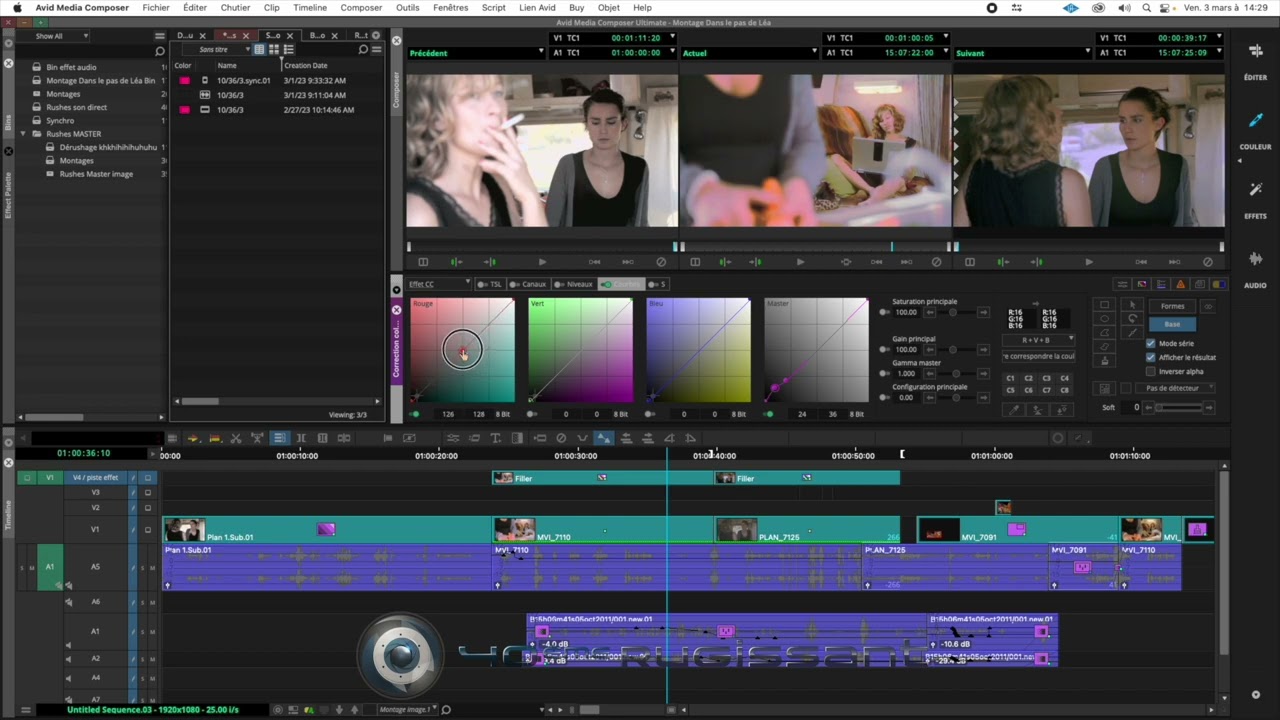Screen dimensions: 1280x720
Task: Select the rectangle shape tool
Action: 1104,305
